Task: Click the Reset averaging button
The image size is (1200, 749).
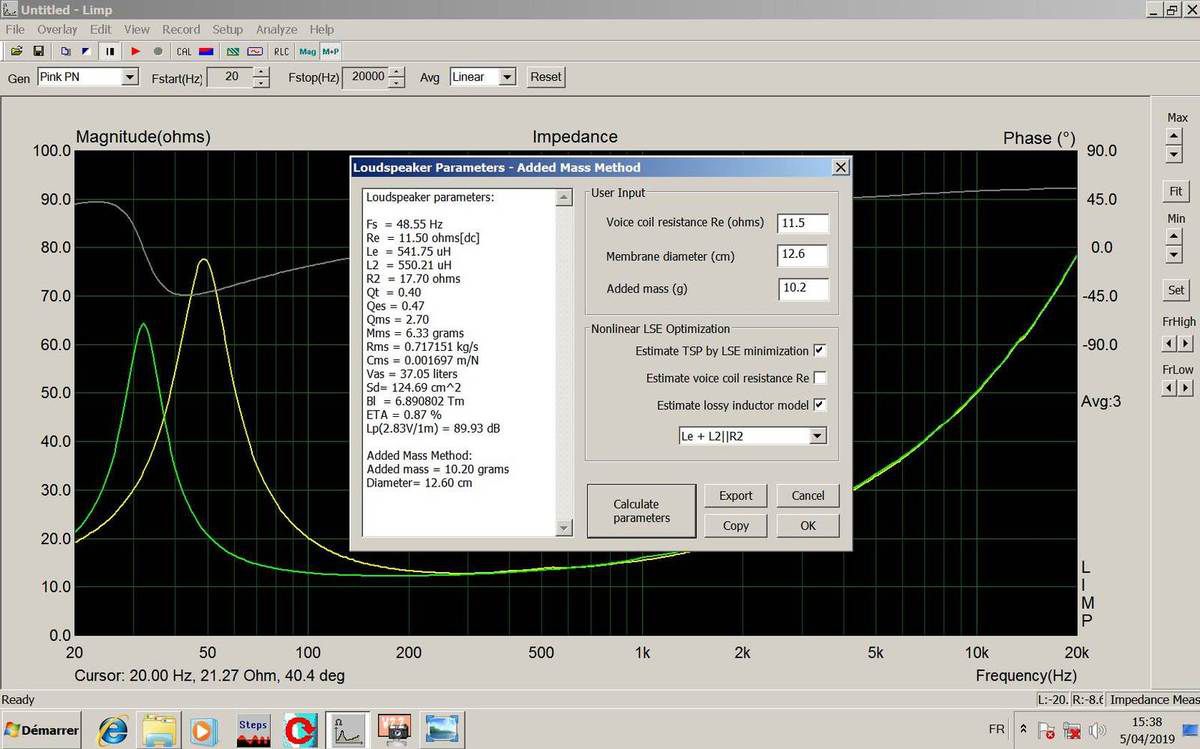Action: 546,77
